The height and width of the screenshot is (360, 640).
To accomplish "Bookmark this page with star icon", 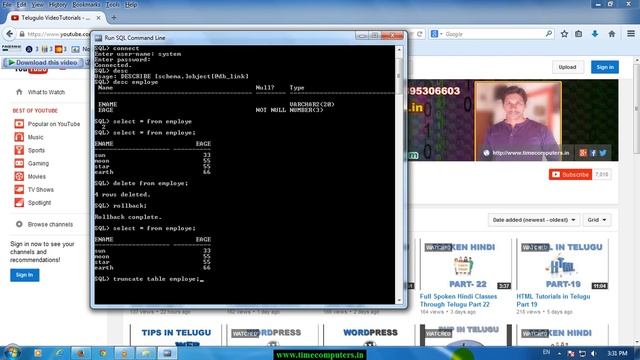I will pos(564,34).
